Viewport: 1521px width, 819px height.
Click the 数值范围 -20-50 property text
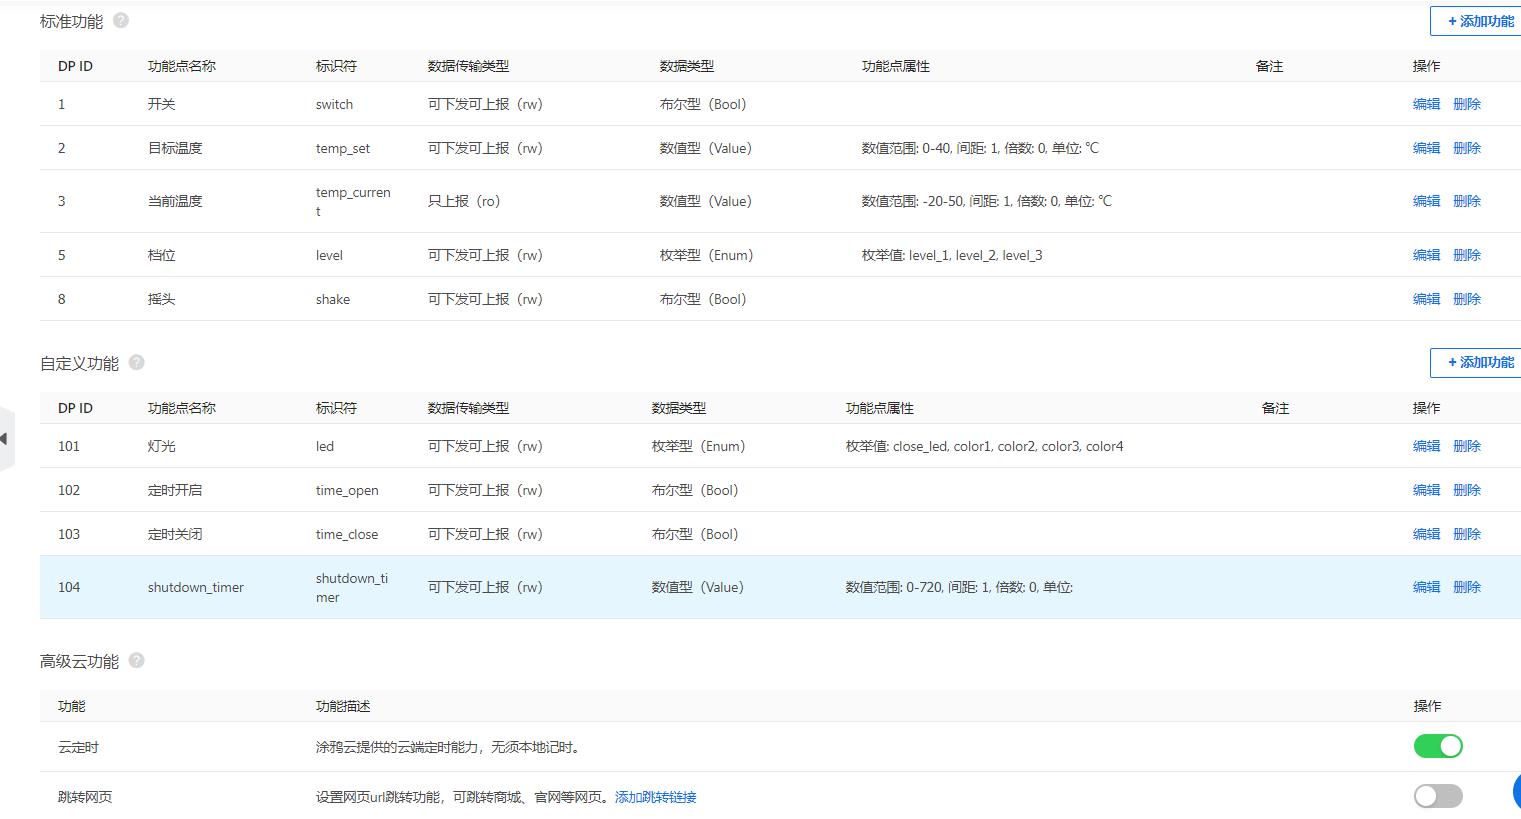coord(986,201)
